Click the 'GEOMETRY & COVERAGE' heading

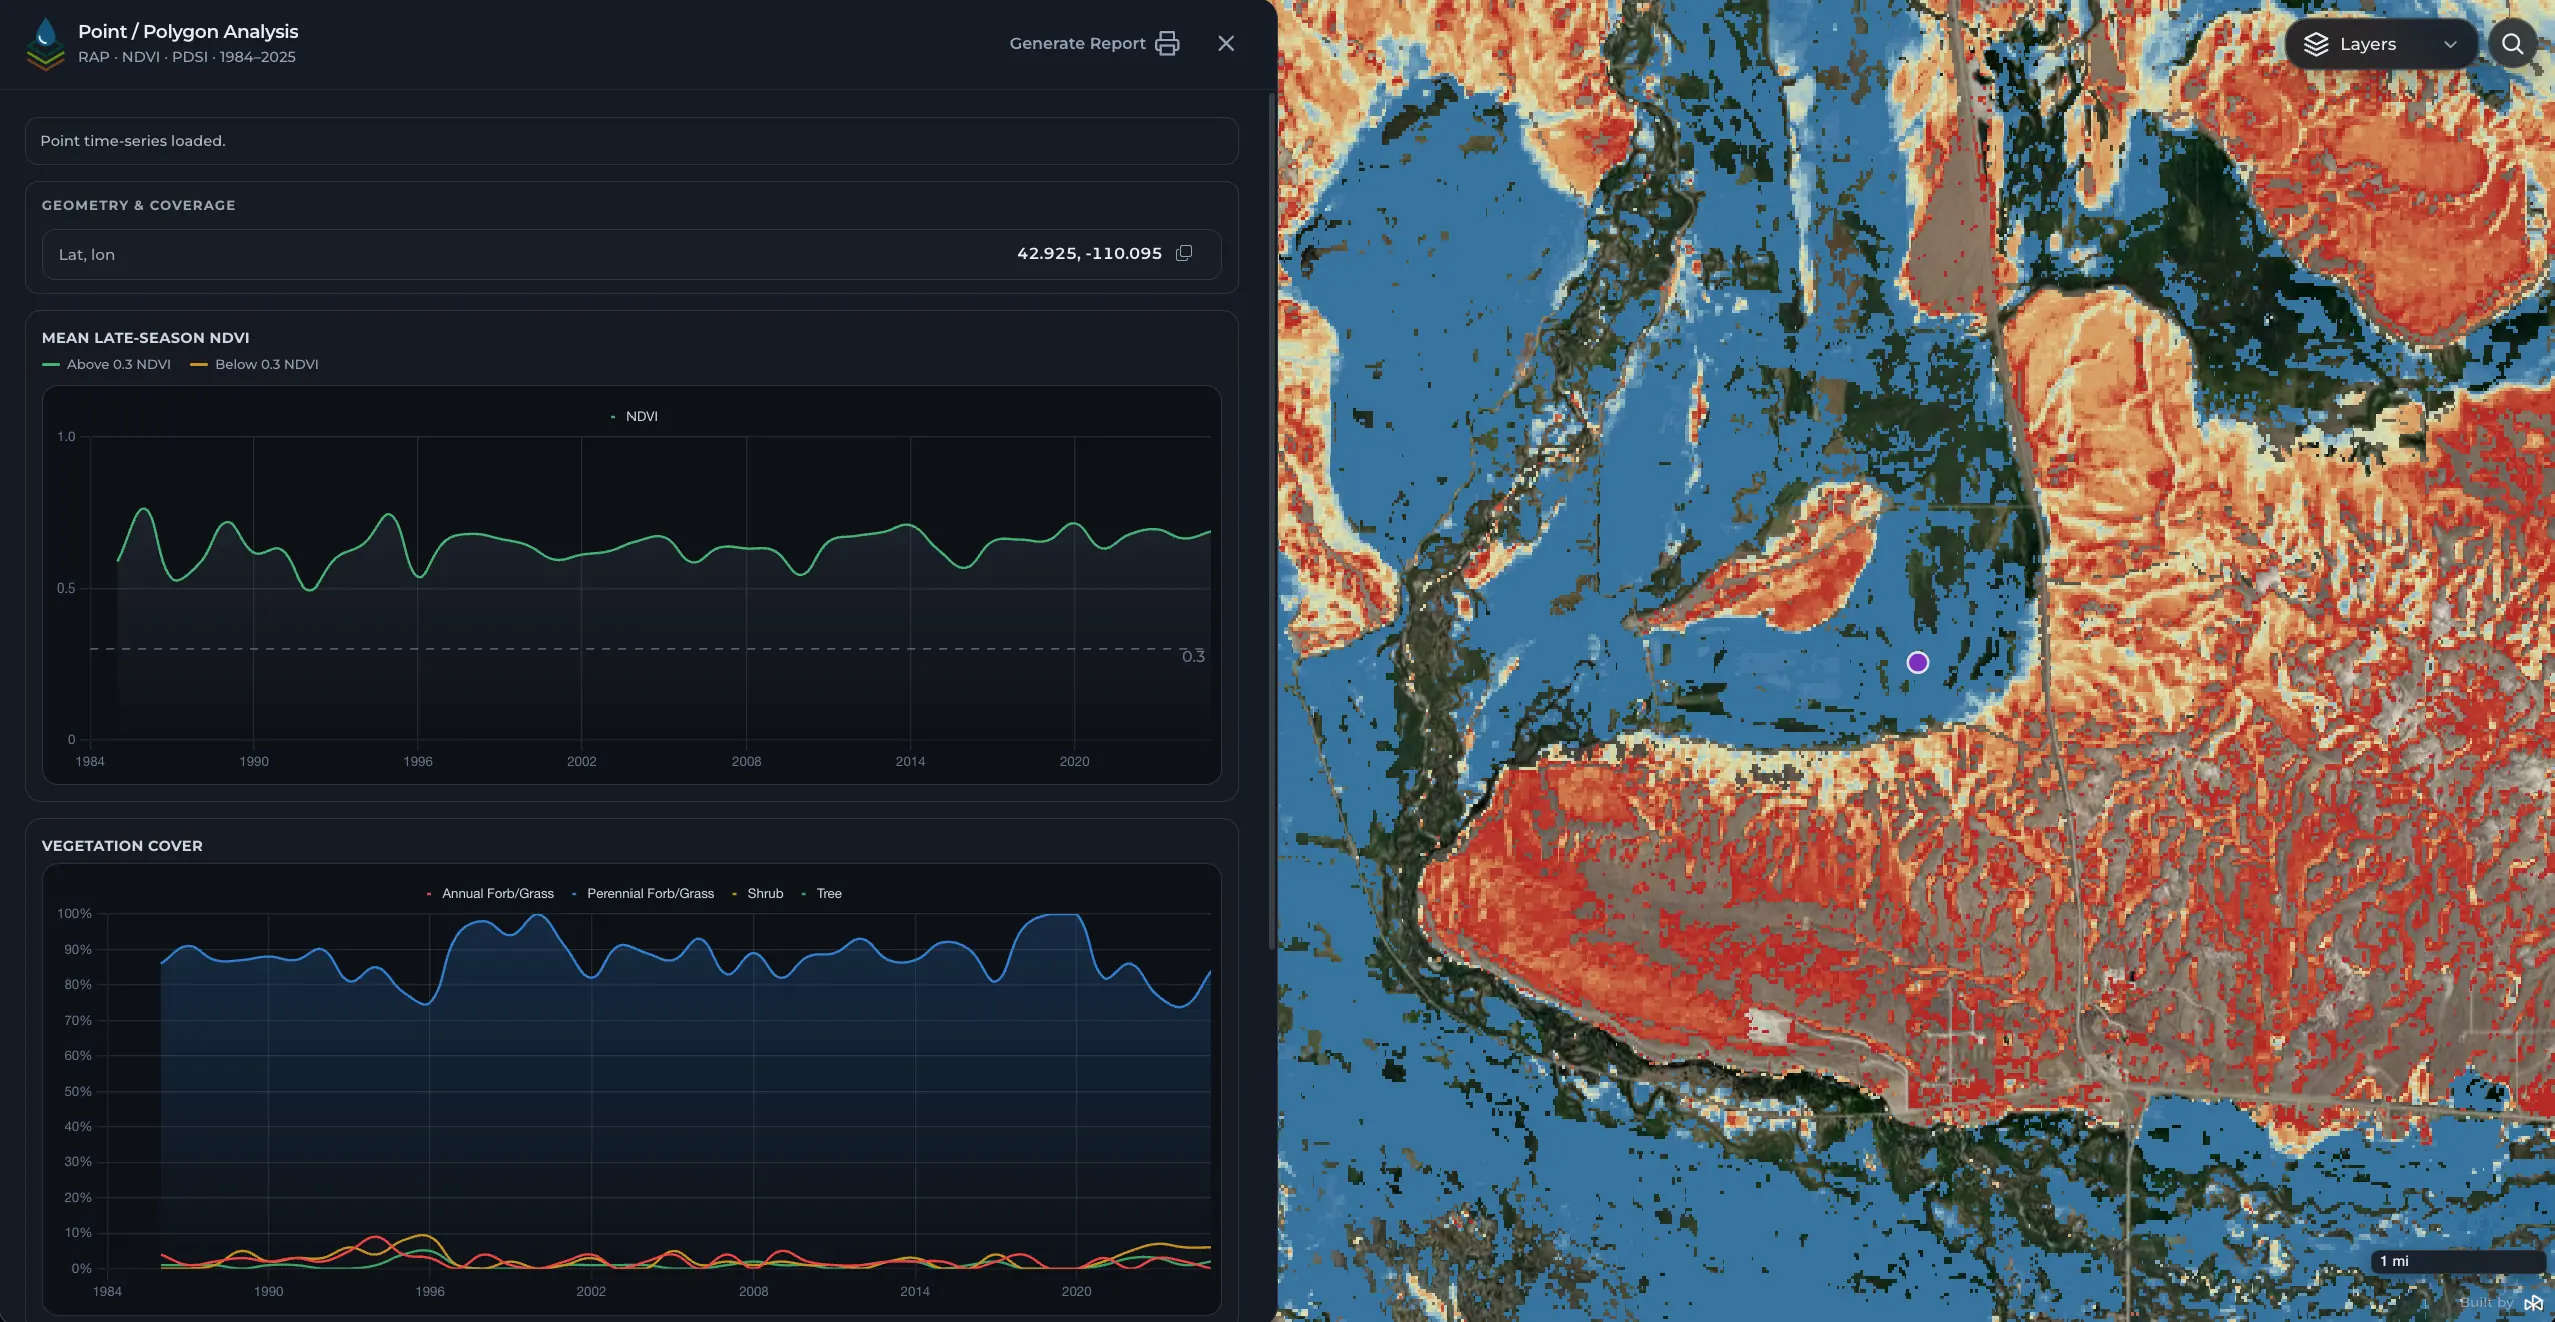139,205
